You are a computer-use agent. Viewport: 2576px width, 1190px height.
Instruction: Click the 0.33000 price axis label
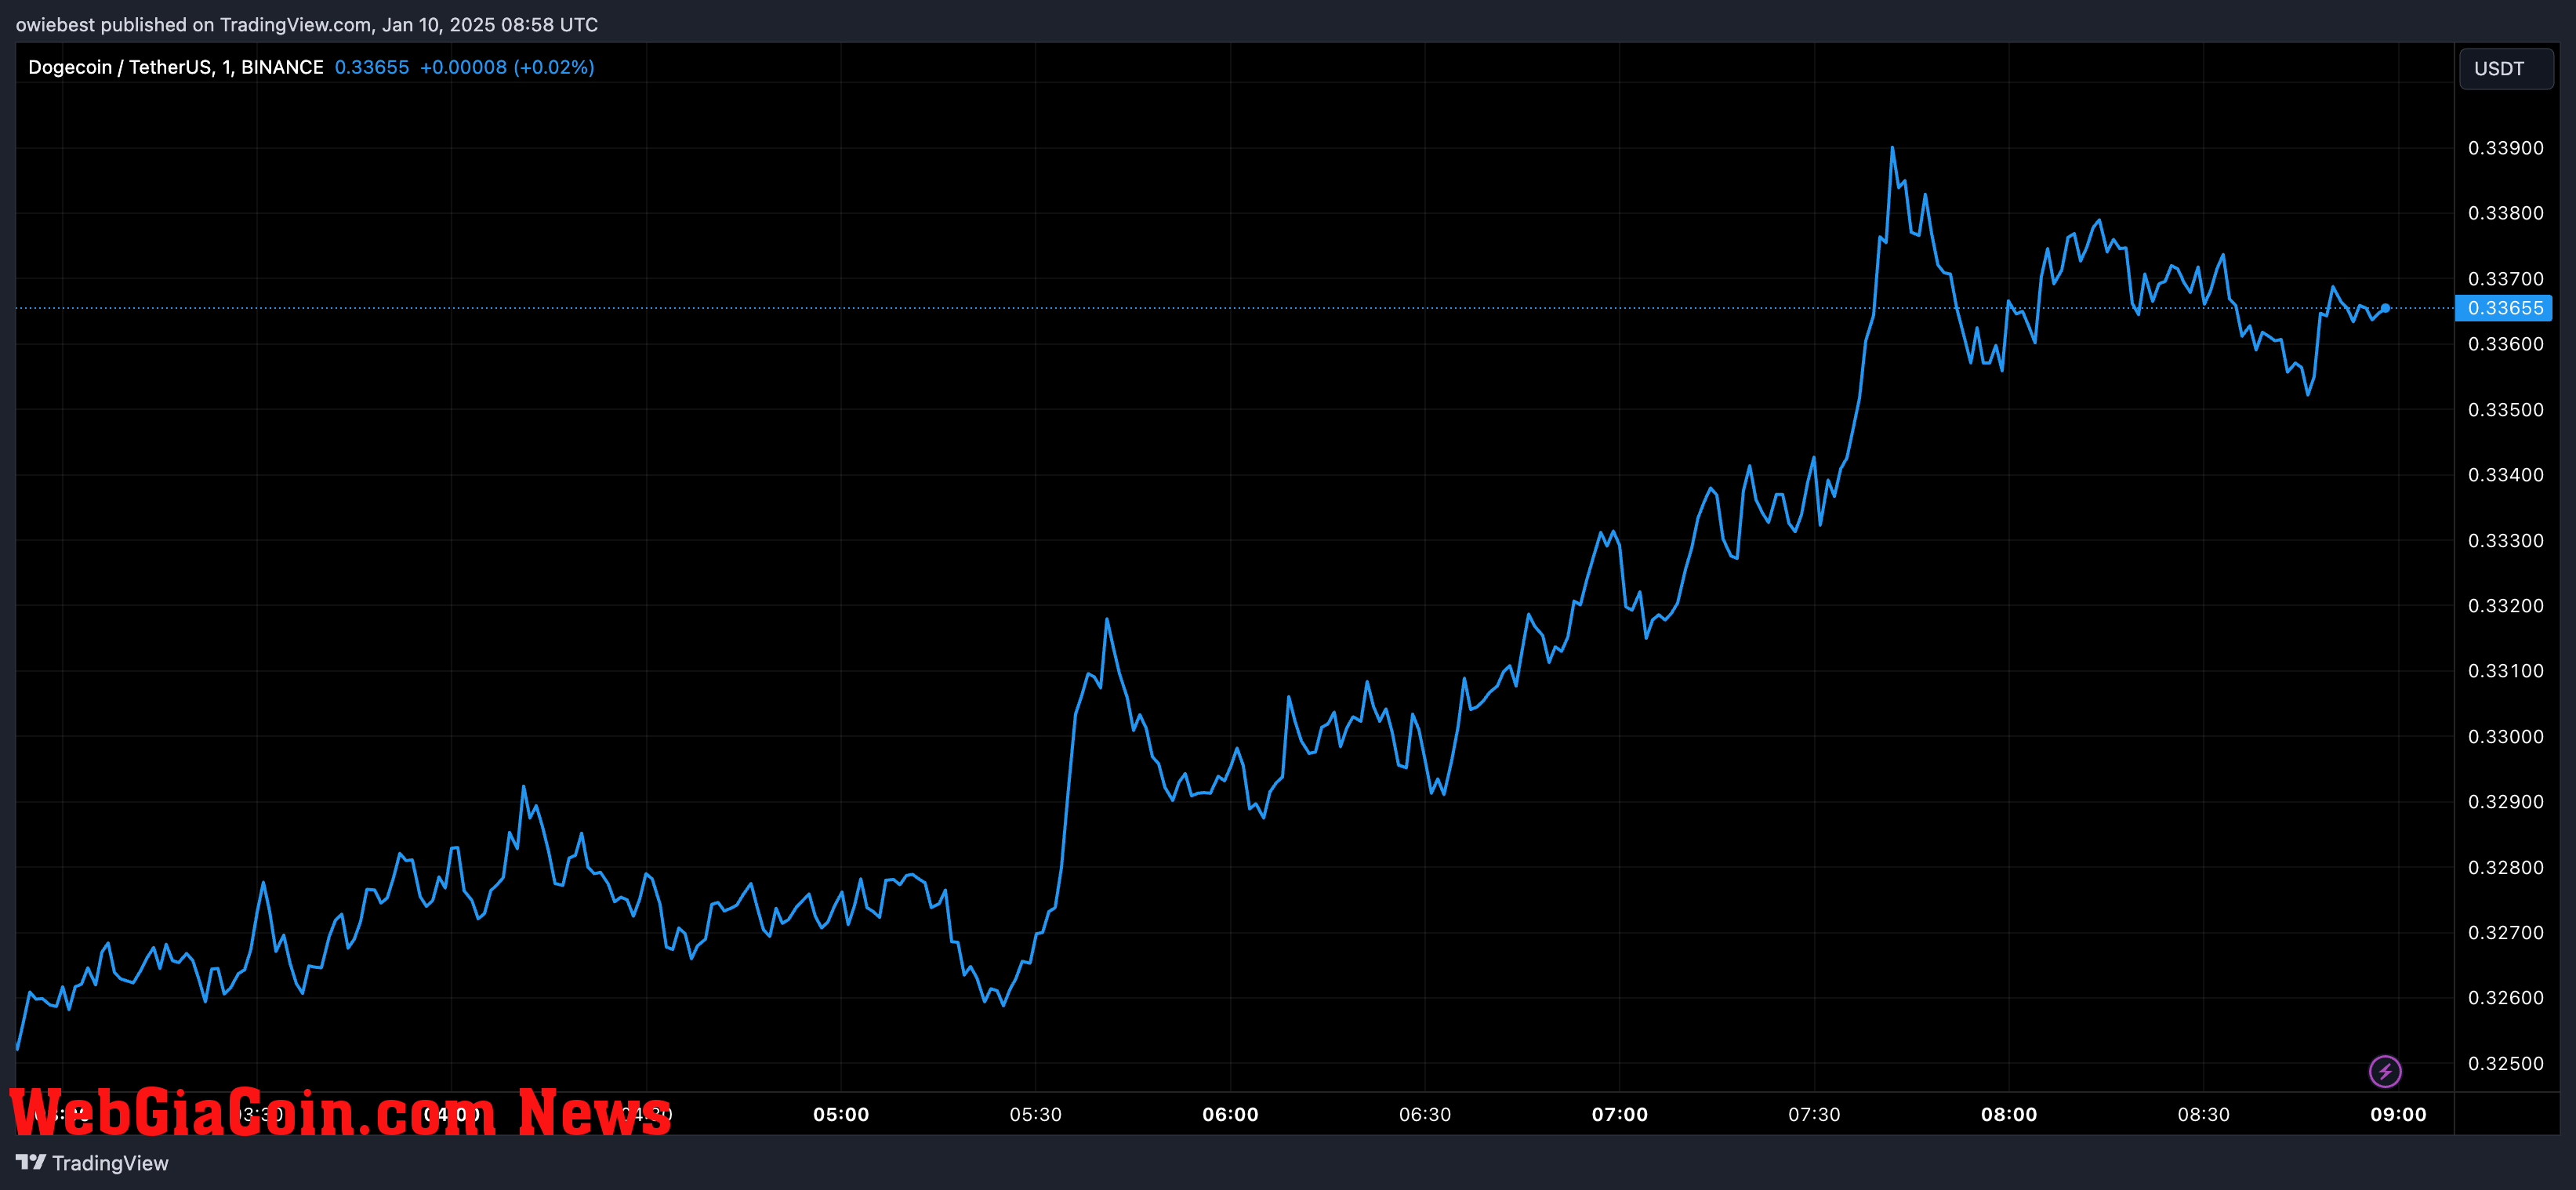click(x=2506, y=737)
